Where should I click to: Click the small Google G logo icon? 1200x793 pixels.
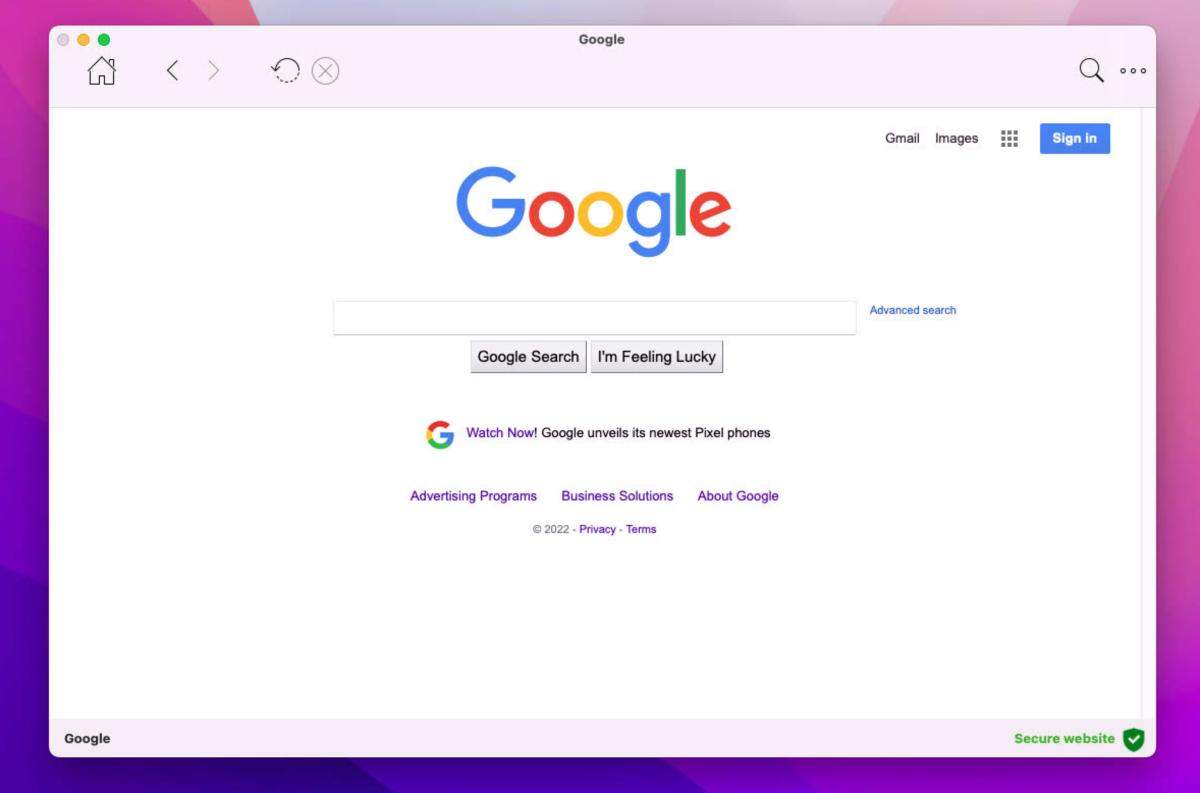click(440, 434)
